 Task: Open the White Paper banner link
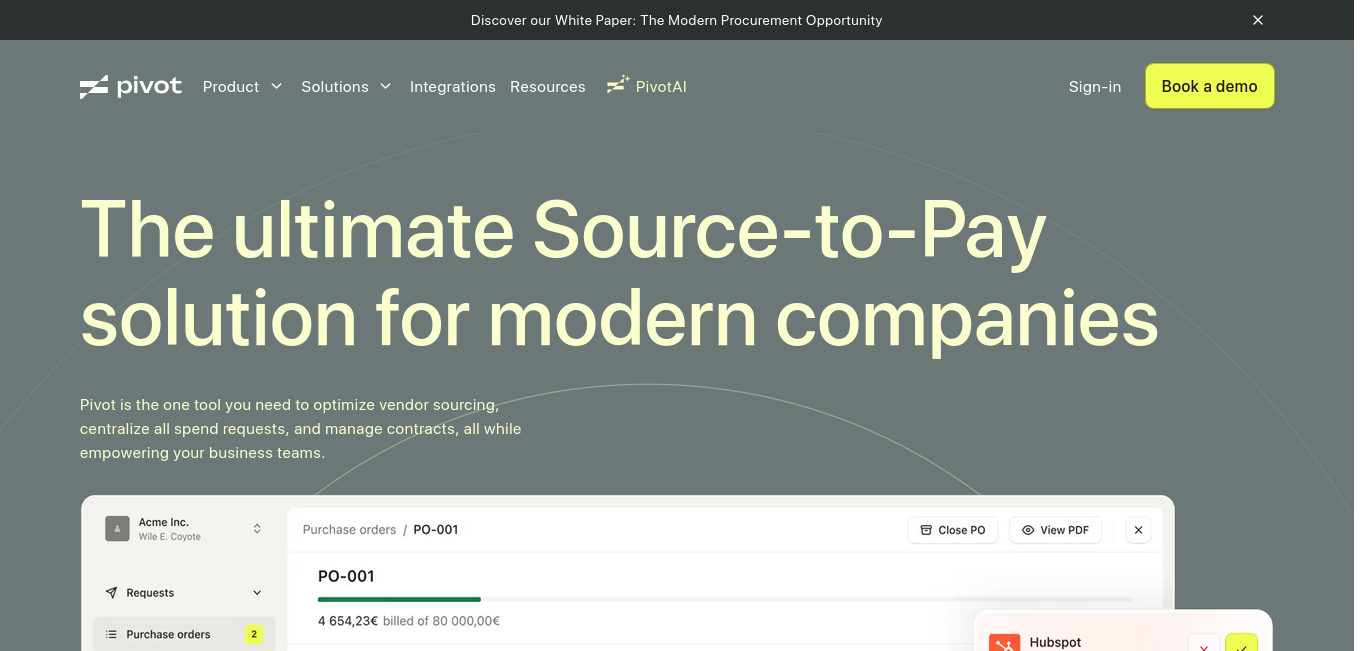click(676, 20)
